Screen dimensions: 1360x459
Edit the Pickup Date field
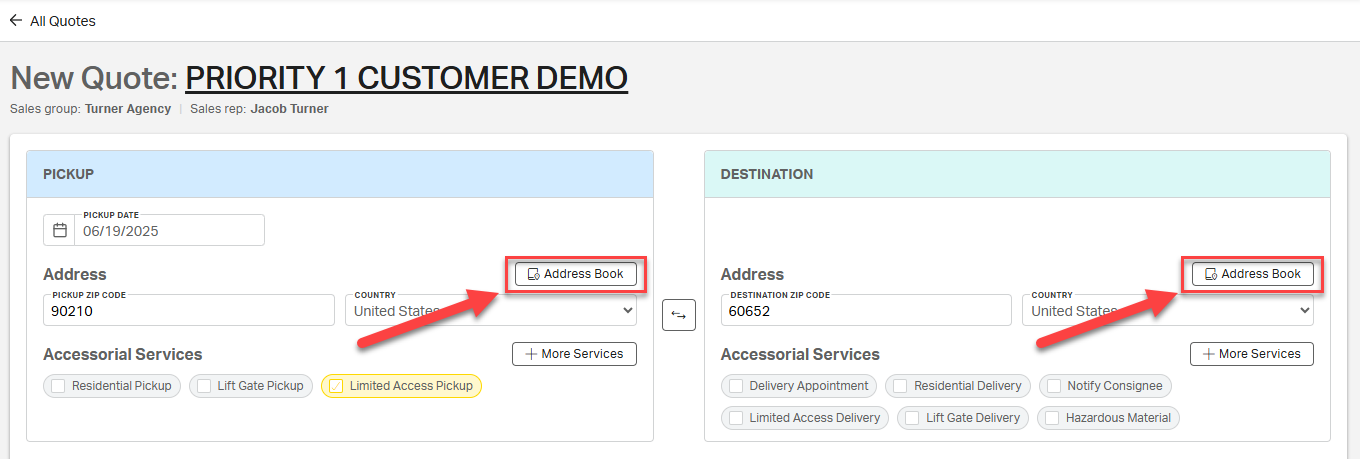170,230
